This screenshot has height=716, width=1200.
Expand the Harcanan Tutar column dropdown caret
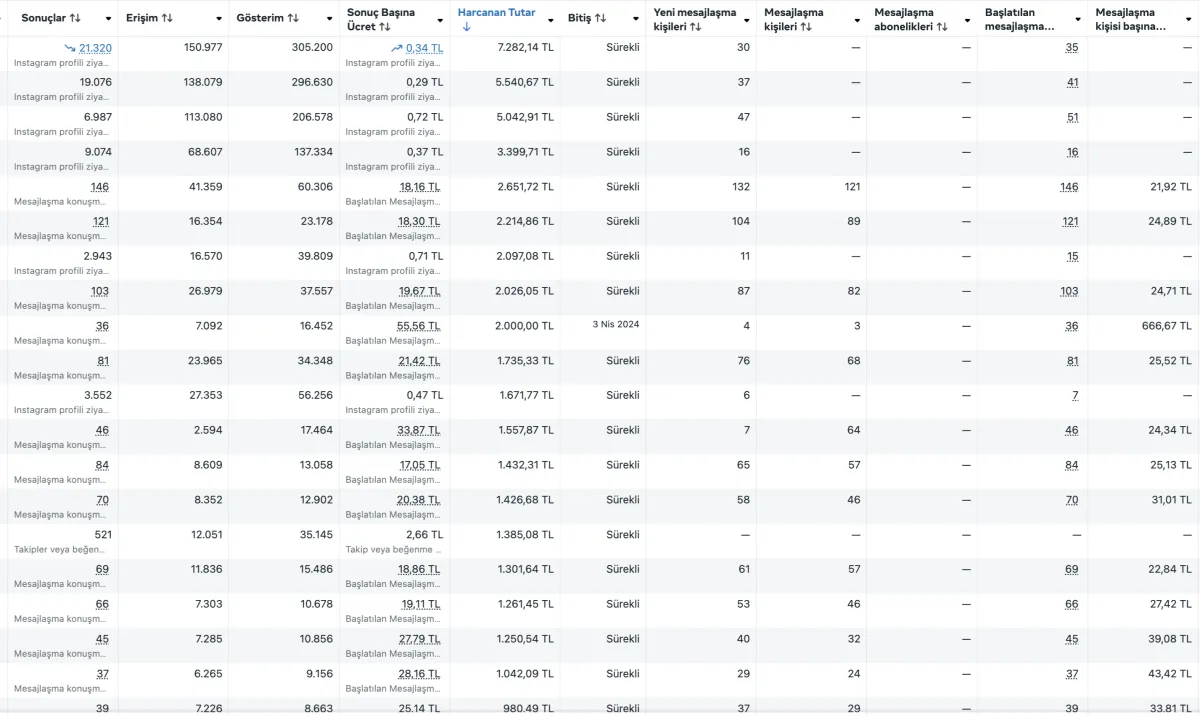click(x=549, y=19)
